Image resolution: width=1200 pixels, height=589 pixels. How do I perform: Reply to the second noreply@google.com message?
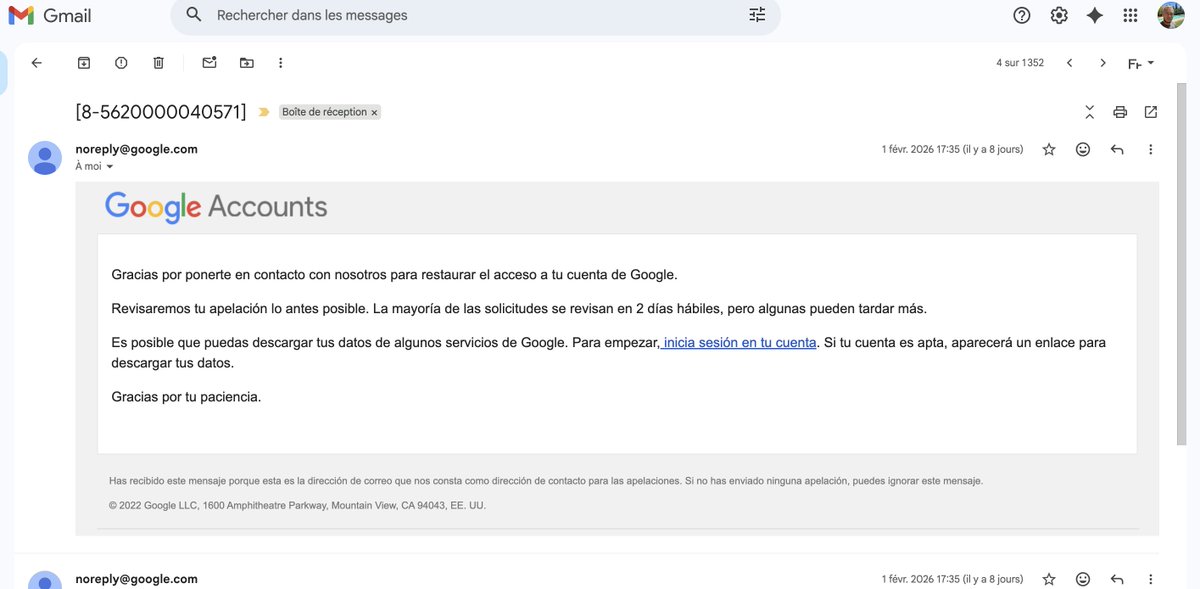point(1117,579)
